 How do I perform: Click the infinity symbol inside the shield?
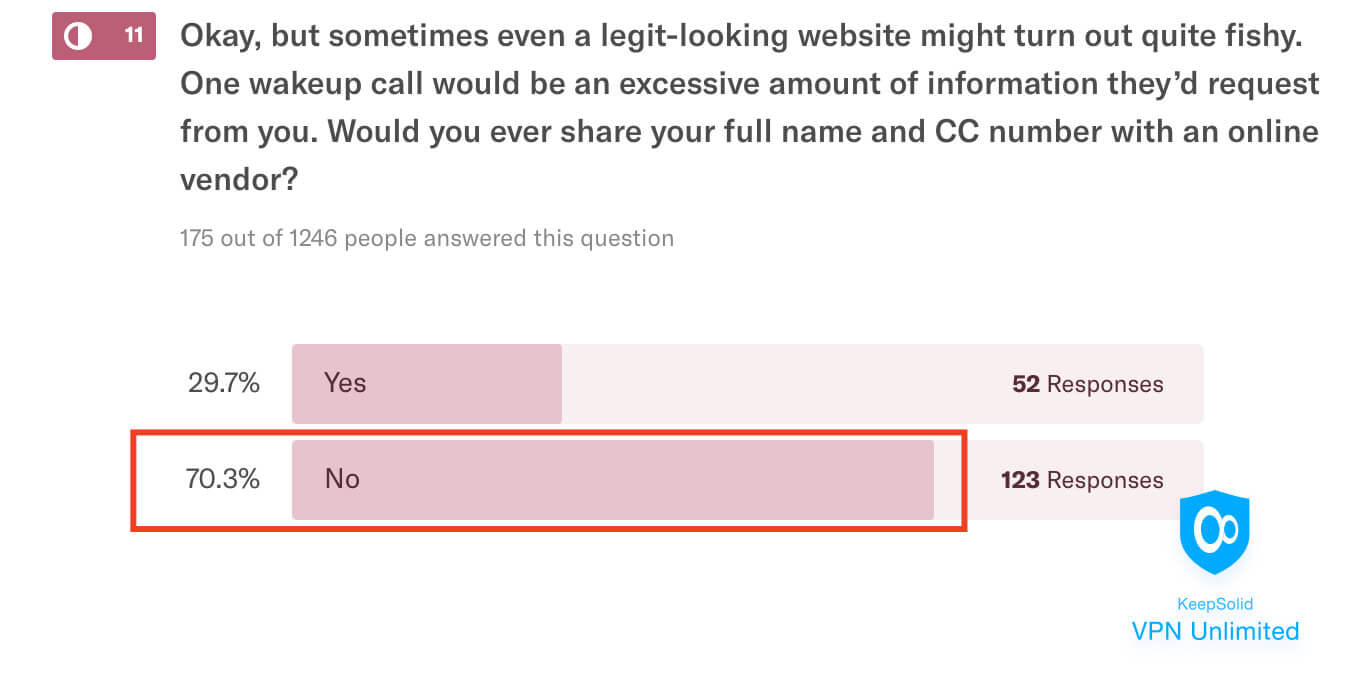point(1215,528)
